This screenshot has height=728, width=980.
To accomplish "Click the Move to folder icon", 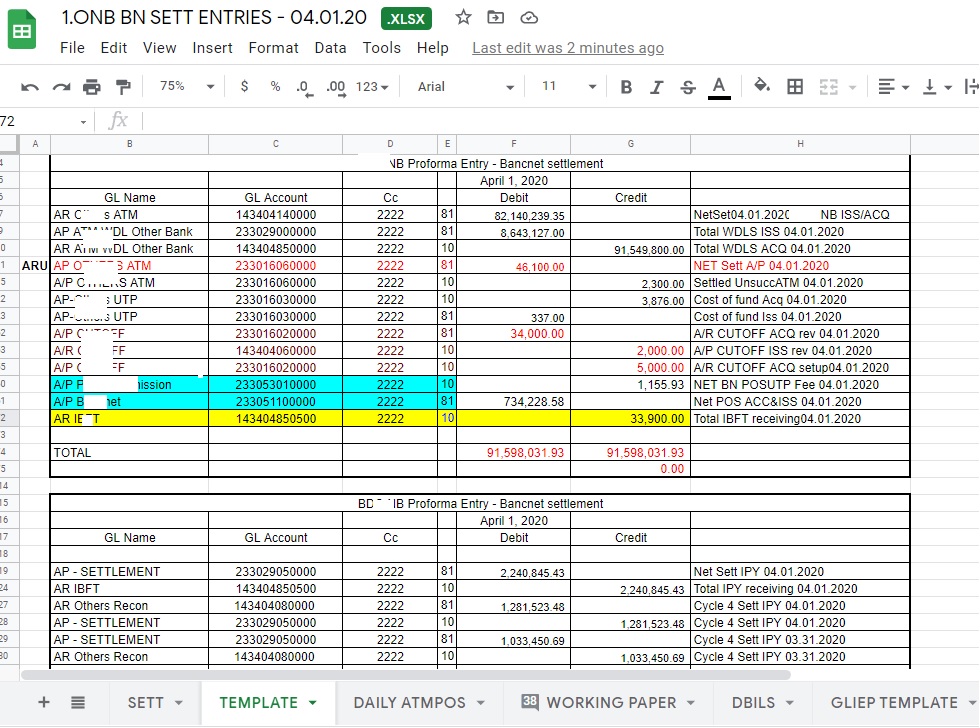I will click(x=496, y=17).
